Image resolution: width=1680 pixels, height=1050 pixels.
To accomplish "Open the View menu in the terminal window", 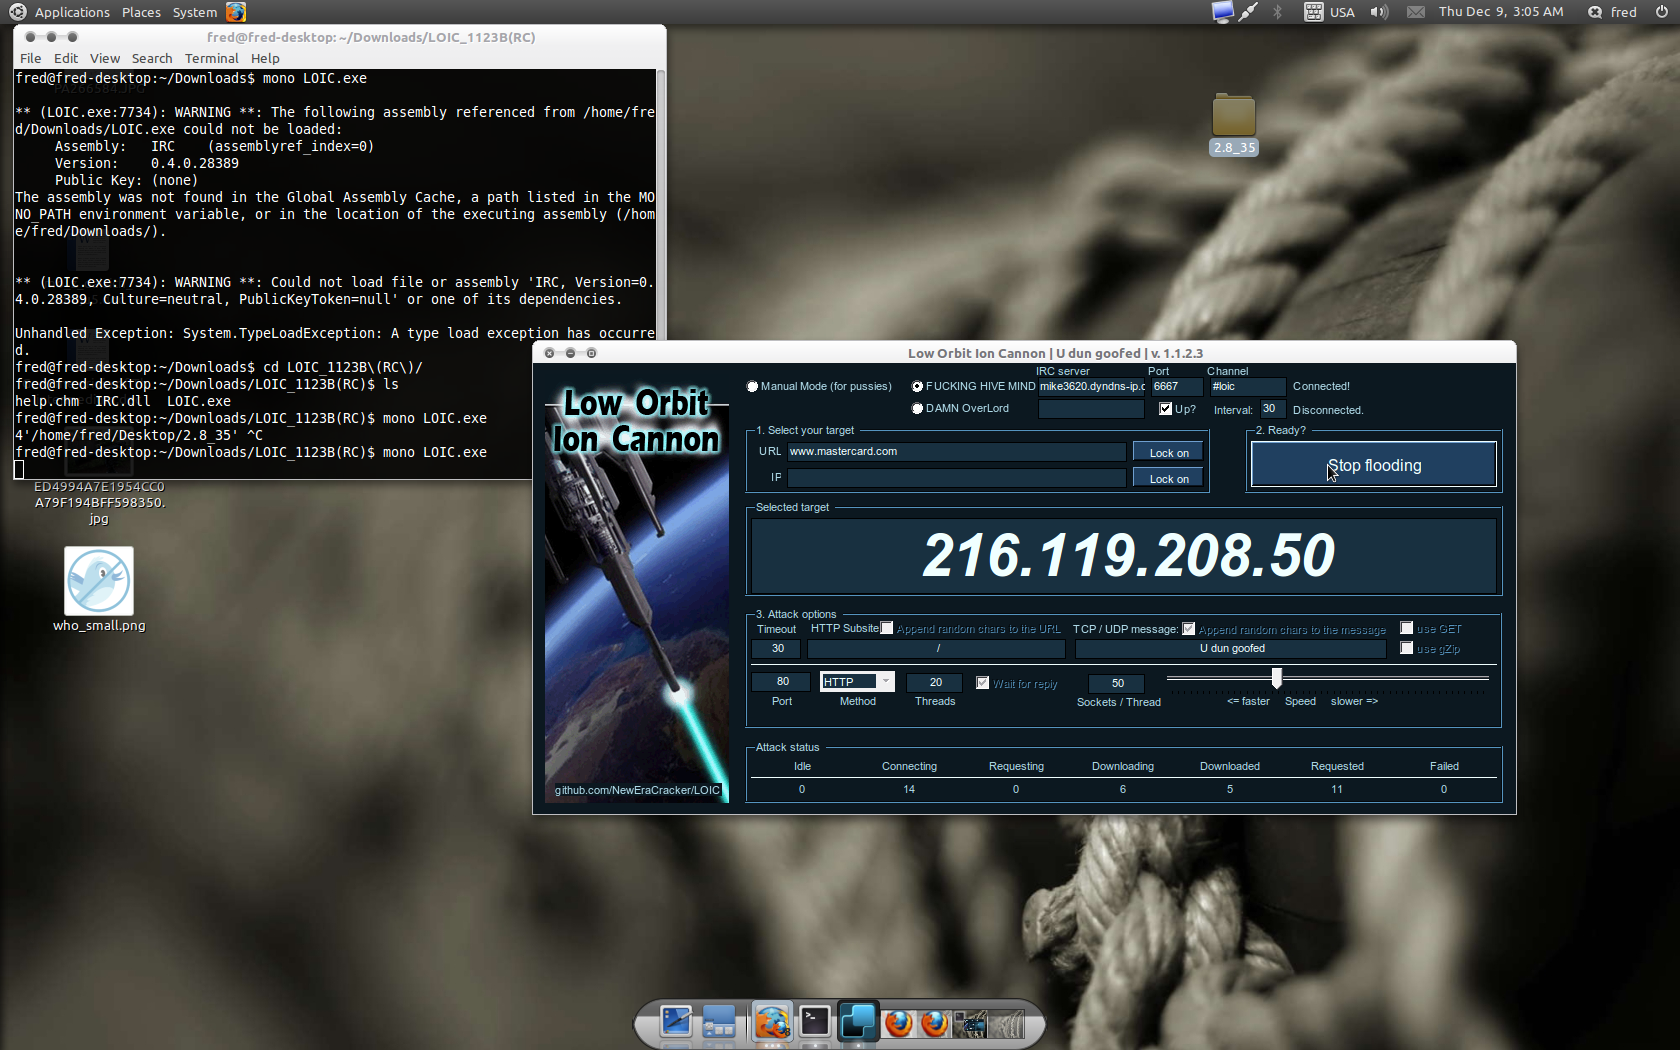I will [x=105, y=58].
